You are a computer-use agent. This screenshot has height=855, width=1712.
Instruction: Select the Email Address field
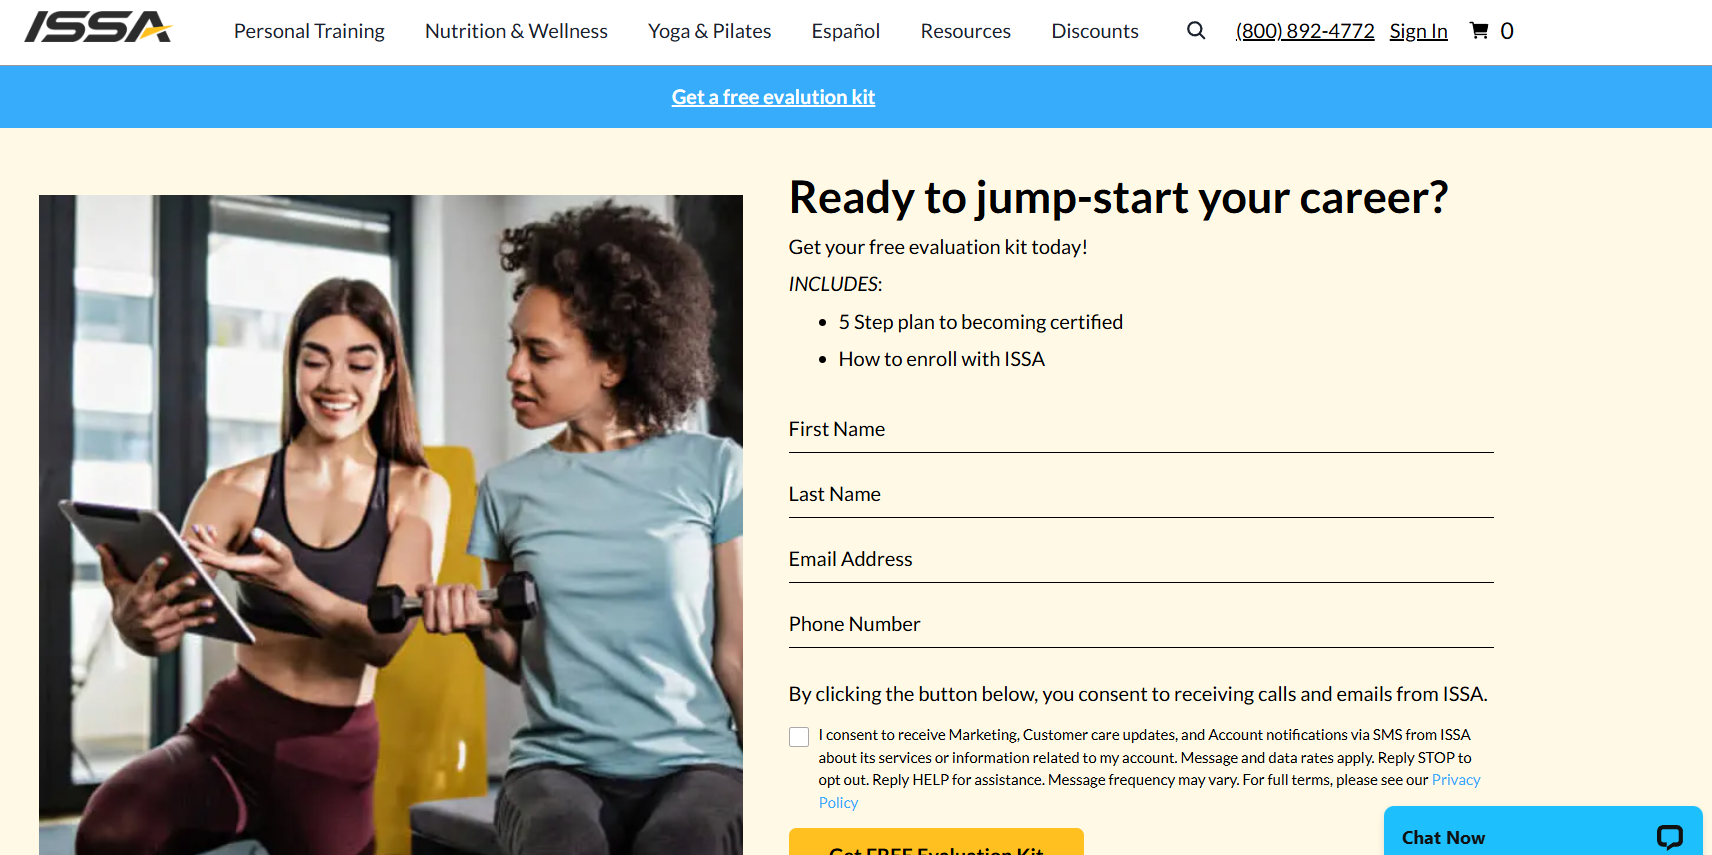(x=1141, y=560)
